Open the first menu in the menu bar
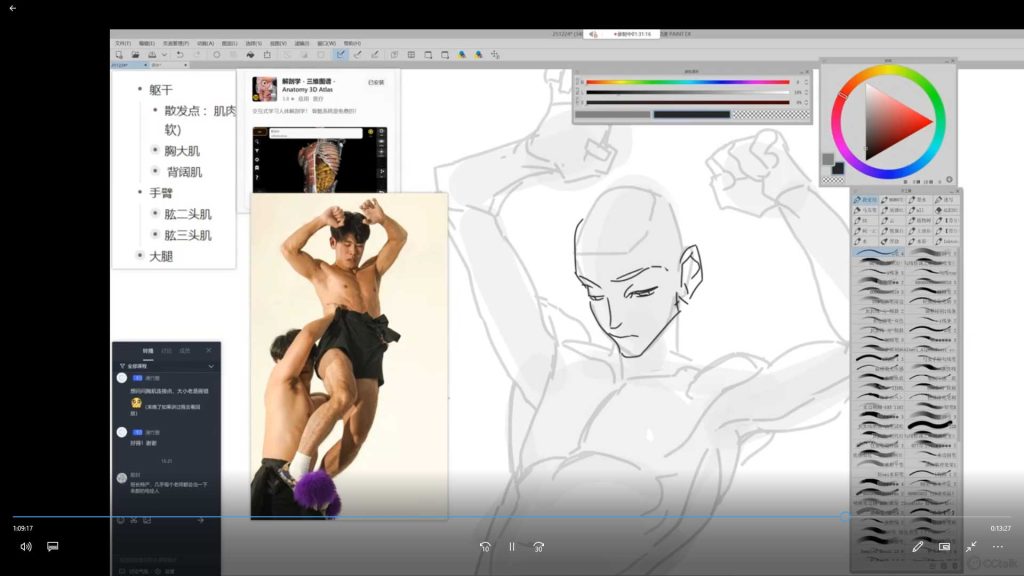Image resolution: width=1024 pixels, height=576 pixels. 123,43
